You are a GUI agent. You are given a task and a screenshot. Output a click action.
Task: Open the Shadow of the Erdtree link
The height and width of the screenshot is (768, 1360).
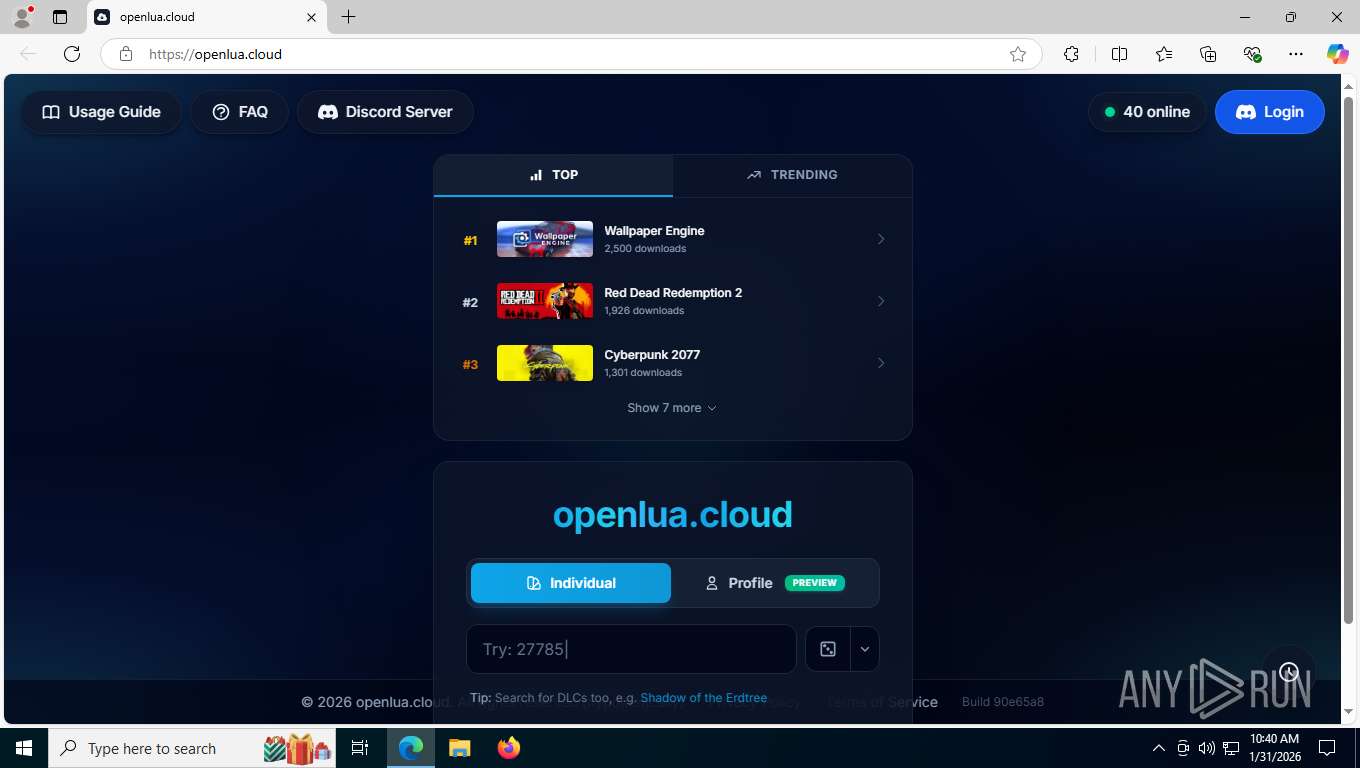pyautogui.click(x=704, y=698)
